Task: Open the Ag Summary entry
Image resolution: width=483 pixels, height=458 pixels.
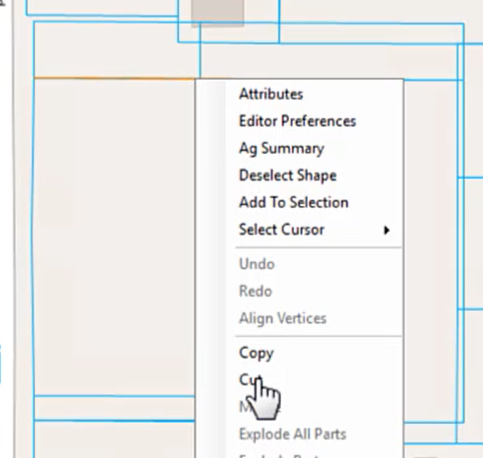Action: (281, 148)
